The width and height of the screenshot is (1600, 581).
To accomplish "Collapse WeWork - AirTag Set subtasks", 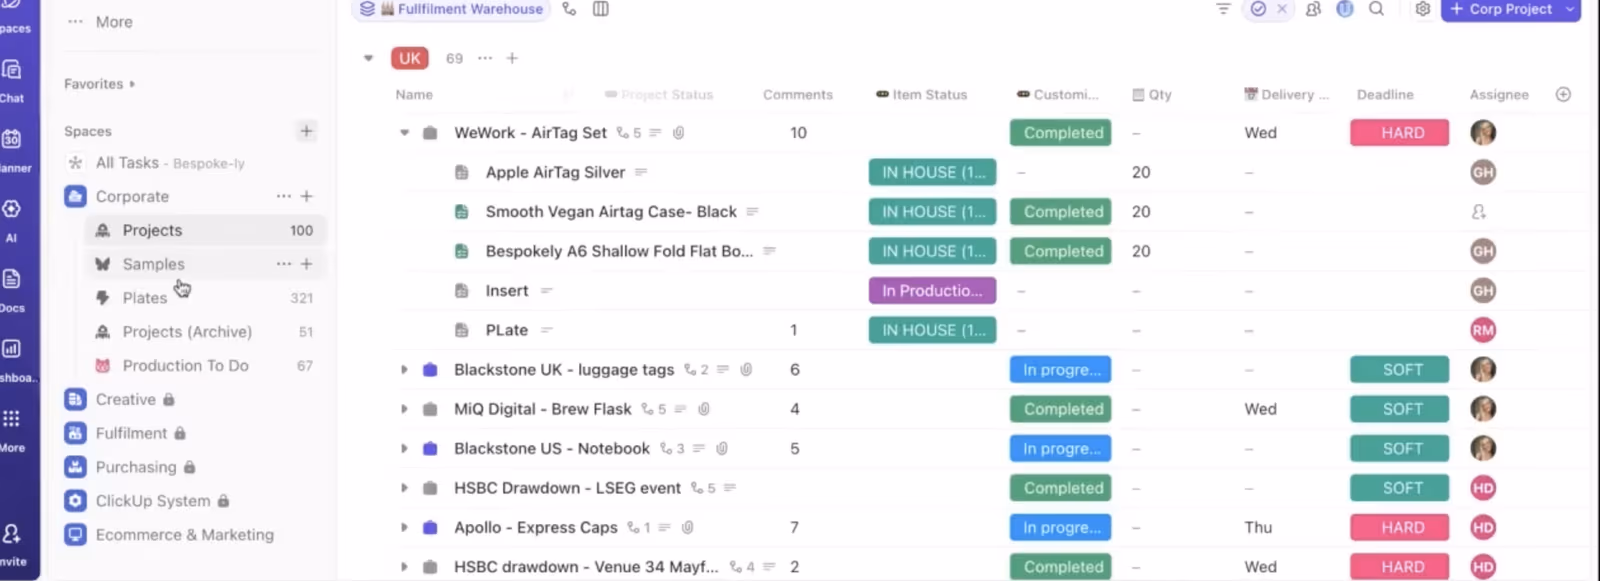I will [404, 133].
